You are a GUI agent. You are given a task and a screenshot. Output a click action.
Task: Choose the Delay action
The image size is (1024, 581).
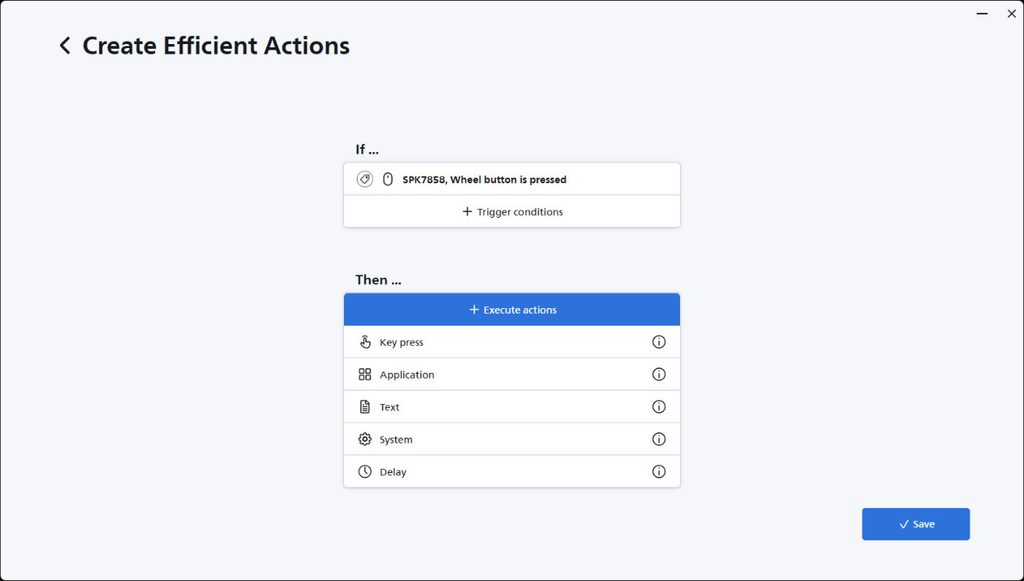tap(512, 471)
